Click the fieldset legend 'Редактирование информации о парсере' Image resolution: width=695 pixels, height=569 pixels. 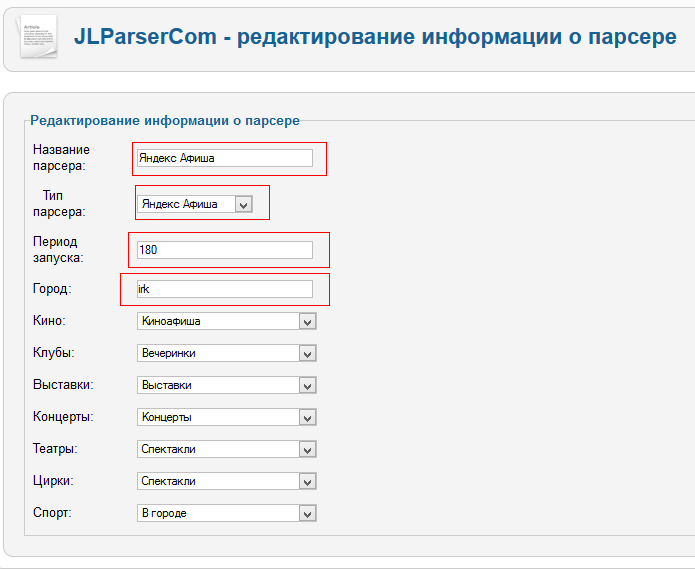[165, 121]
